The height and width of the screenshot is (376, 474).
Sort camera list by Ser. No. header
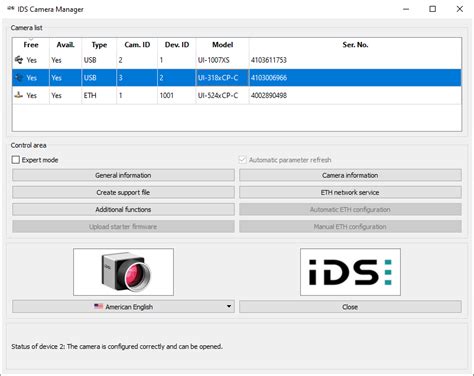(x=355, y=45)
